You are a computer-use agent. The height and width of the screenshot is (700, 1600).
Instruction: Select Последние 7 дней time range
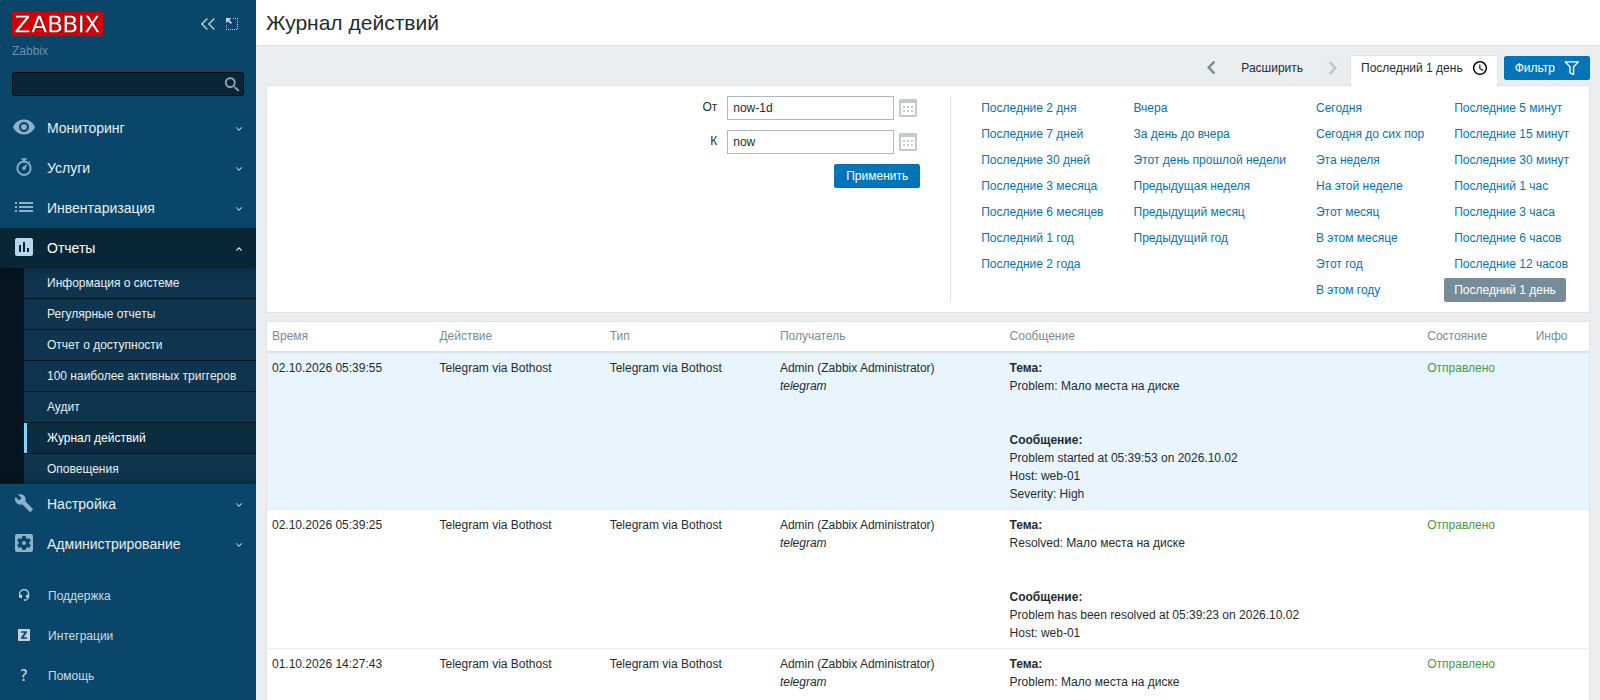pos(1032,134)
